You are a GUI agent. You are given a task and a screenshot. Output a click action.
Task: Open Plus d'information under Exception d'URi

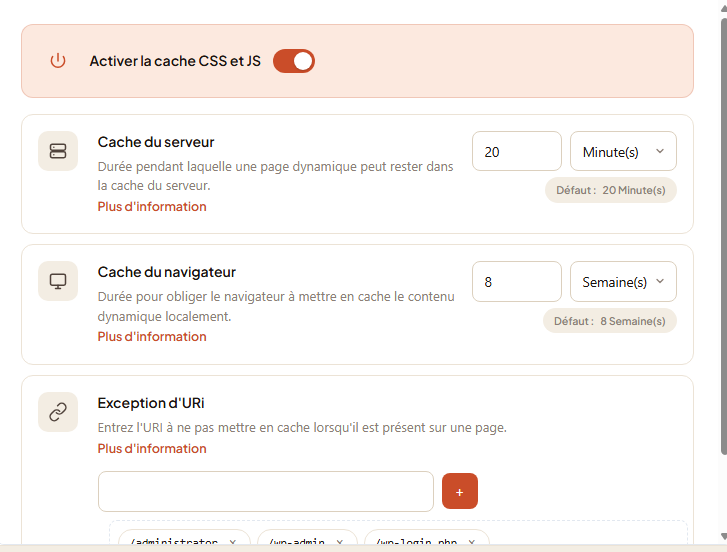tap(152, 449)
